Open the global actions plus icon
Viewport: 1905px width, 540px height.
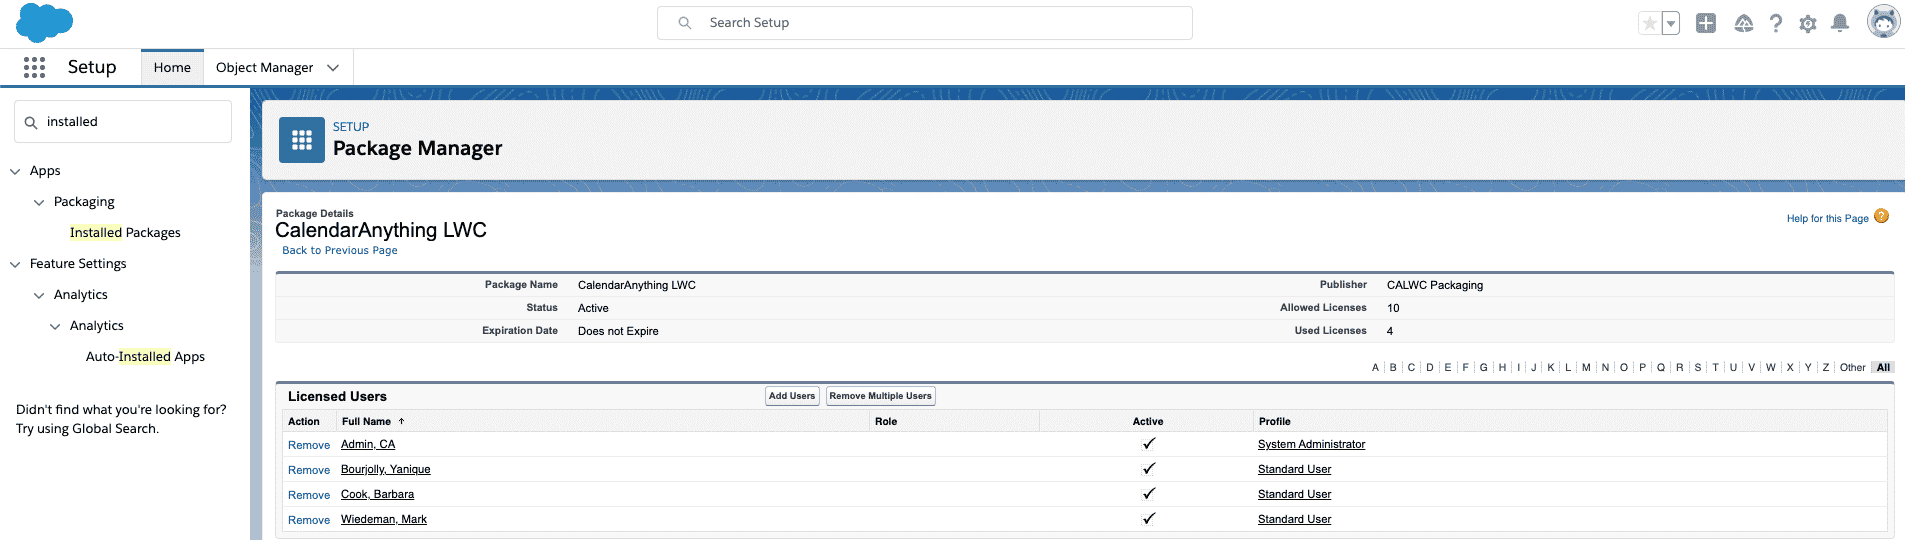click(x=1706, y=23)
